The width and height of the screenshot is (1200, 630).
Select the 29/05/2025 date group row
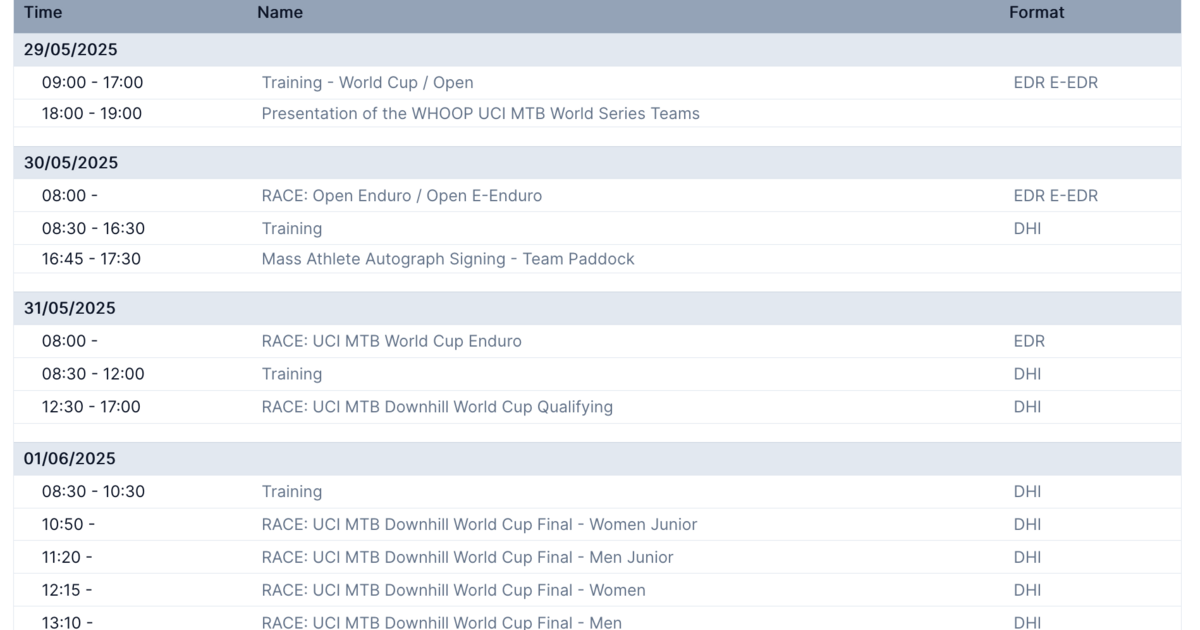click(71, 50)
